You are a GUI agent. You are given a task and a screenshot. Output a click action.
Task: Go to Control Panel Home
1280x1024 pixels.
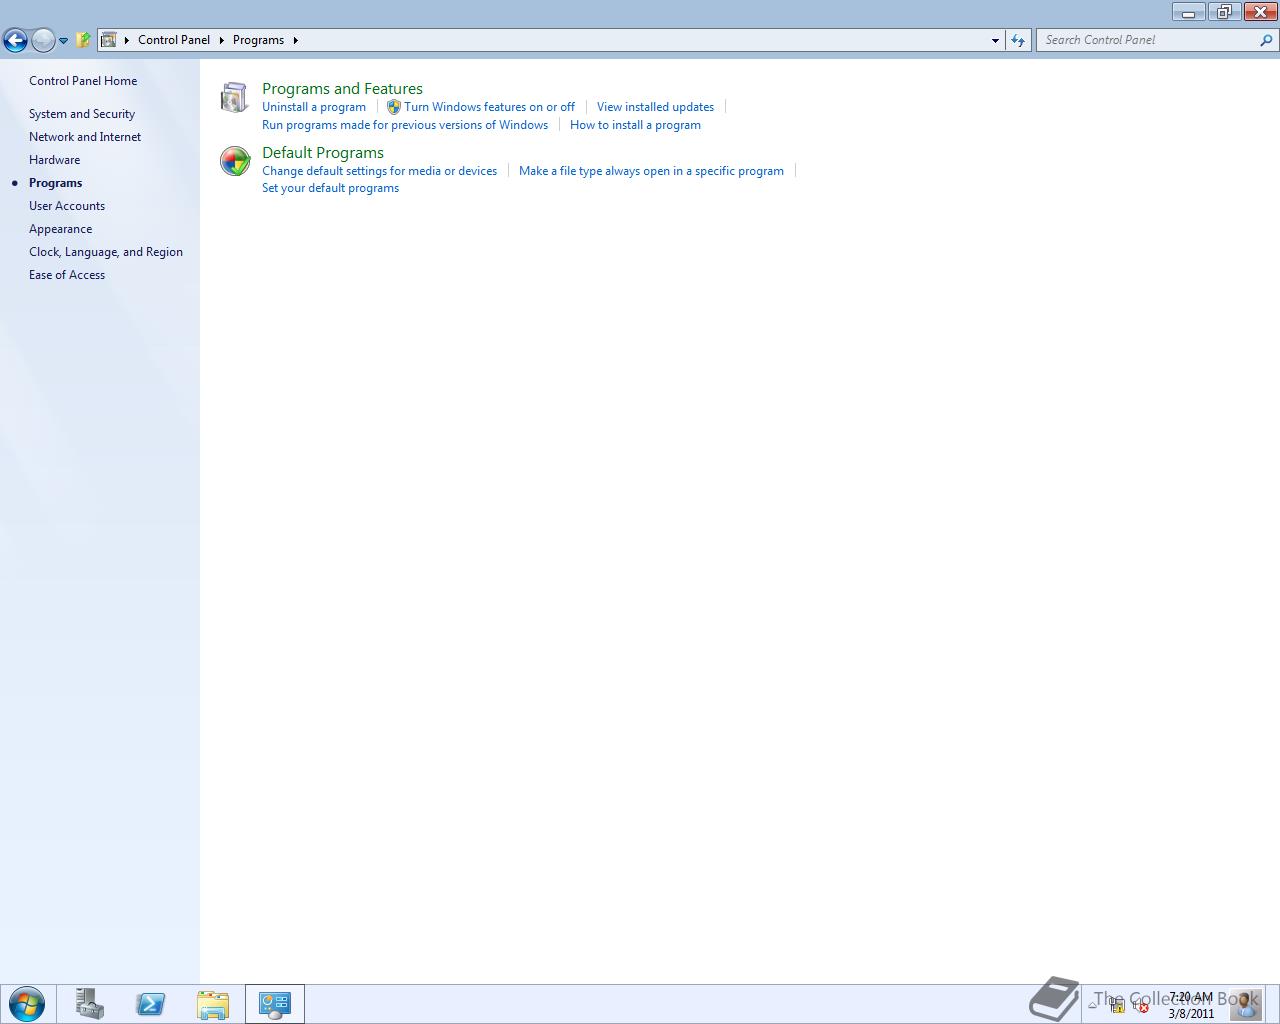pyautogui.click(x=83, y=81)
